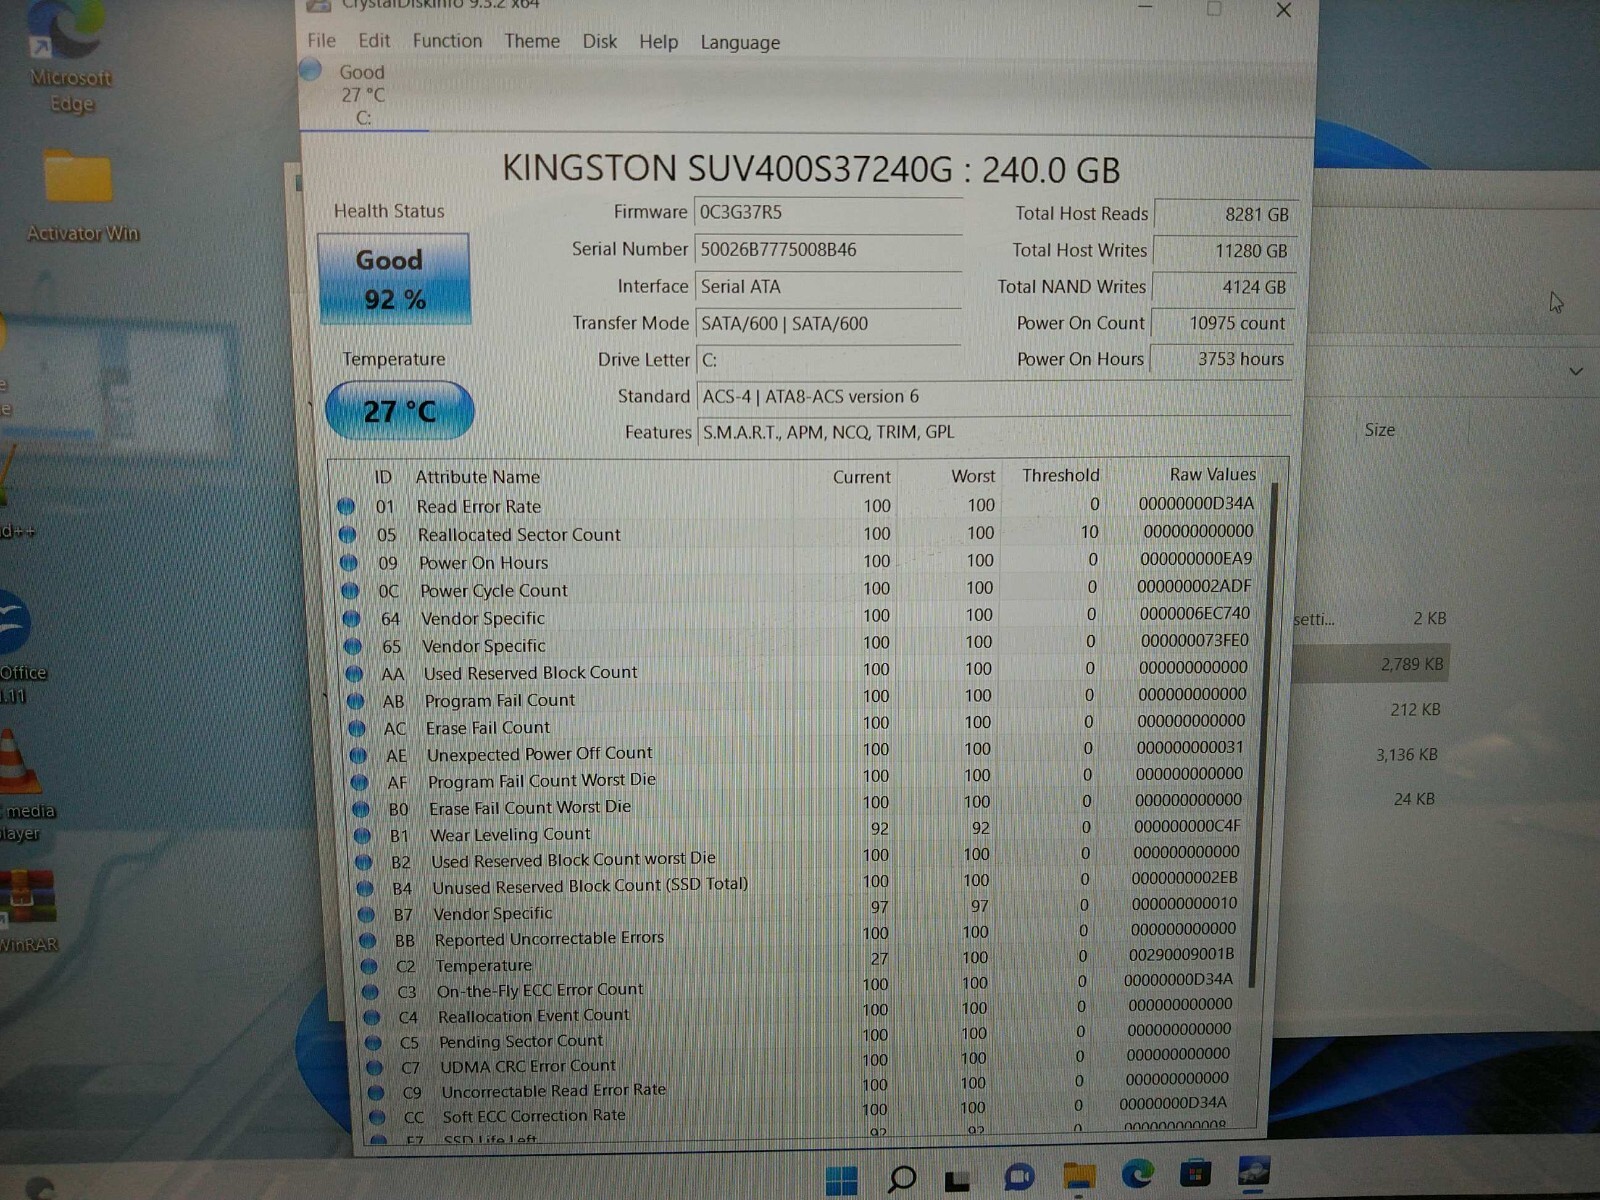Click the Standard field ACS-4
The width and height of the screenshot is (1600, 1200).
pos(993,397)
